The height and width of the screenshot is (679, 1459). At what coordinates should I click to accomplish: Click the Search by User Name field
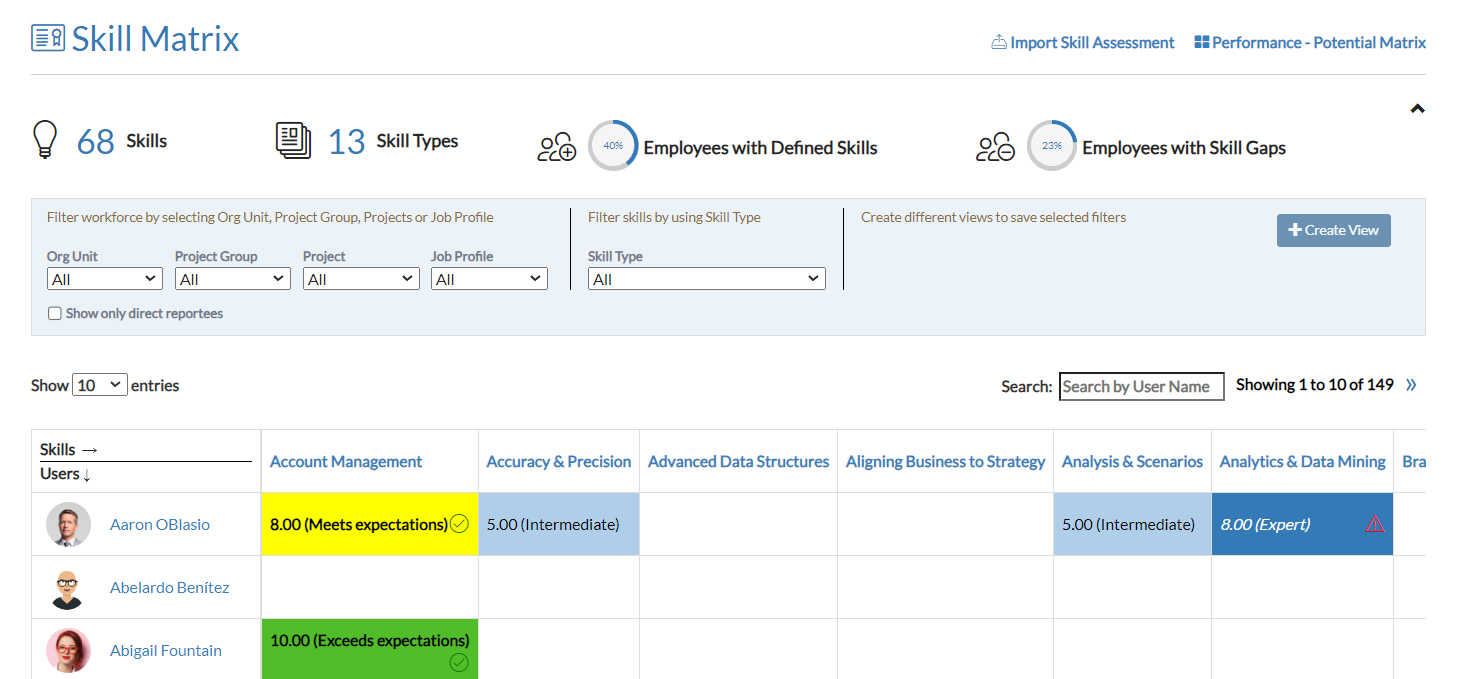coord(1141,386)
